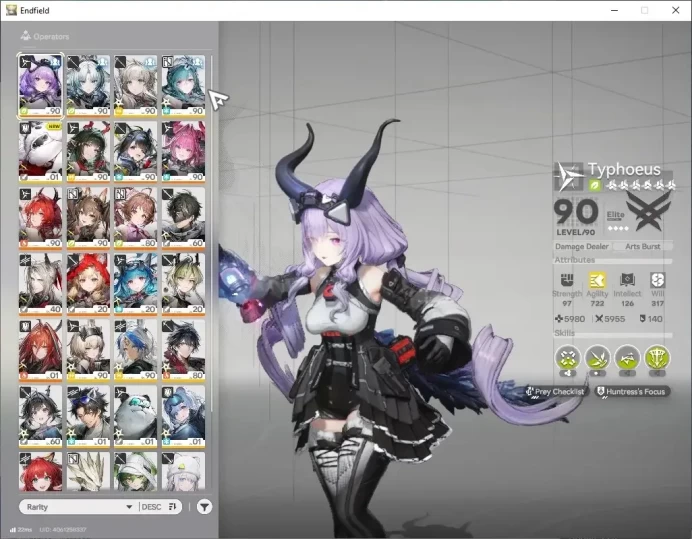Select the pink-haired level 90 operator card

tap(183, 152)
